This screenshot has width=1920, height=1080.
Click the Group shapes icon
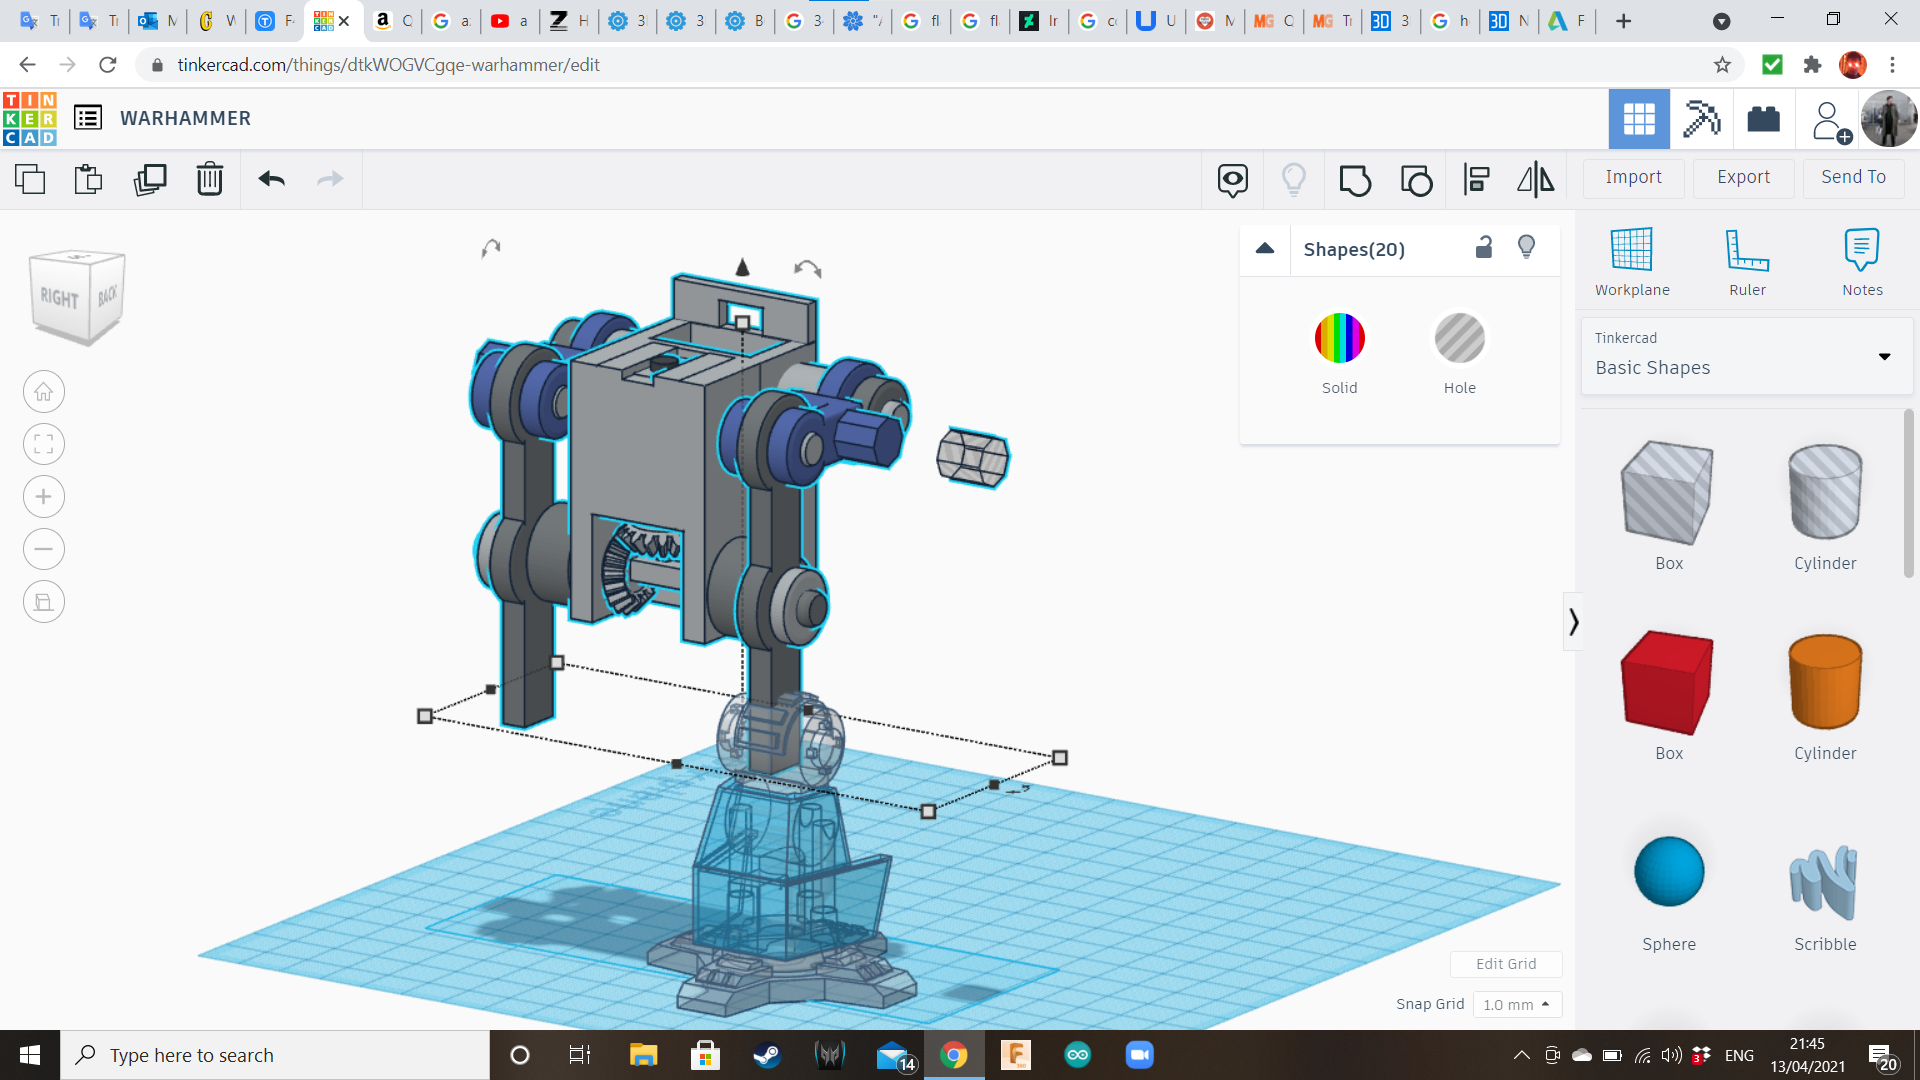(x=1355, y=180)
